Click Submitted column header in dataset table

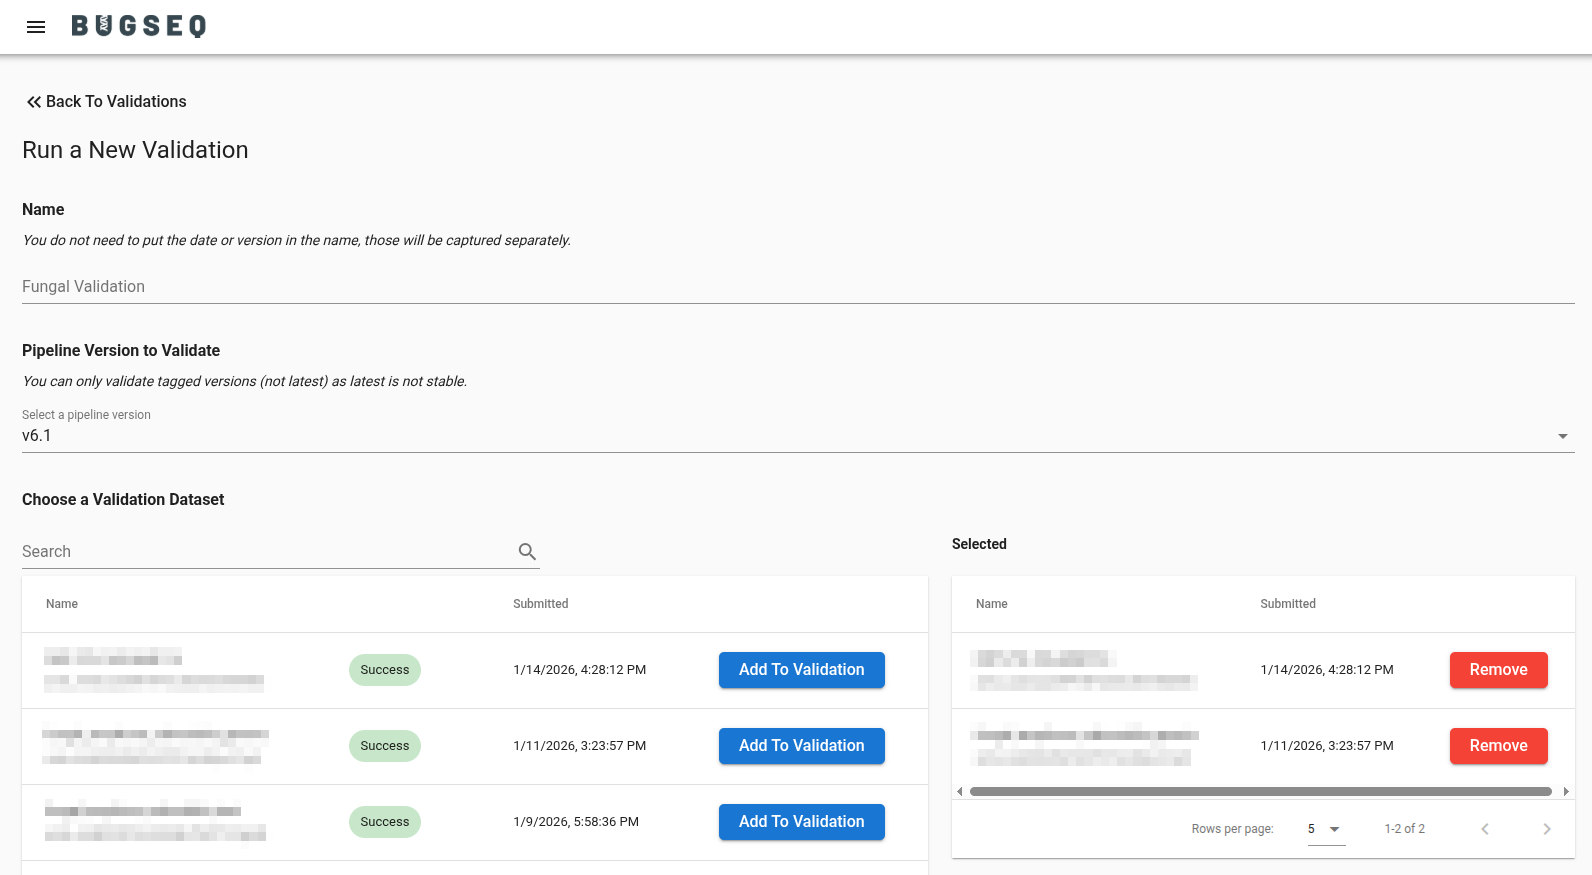tap(540, 604)
